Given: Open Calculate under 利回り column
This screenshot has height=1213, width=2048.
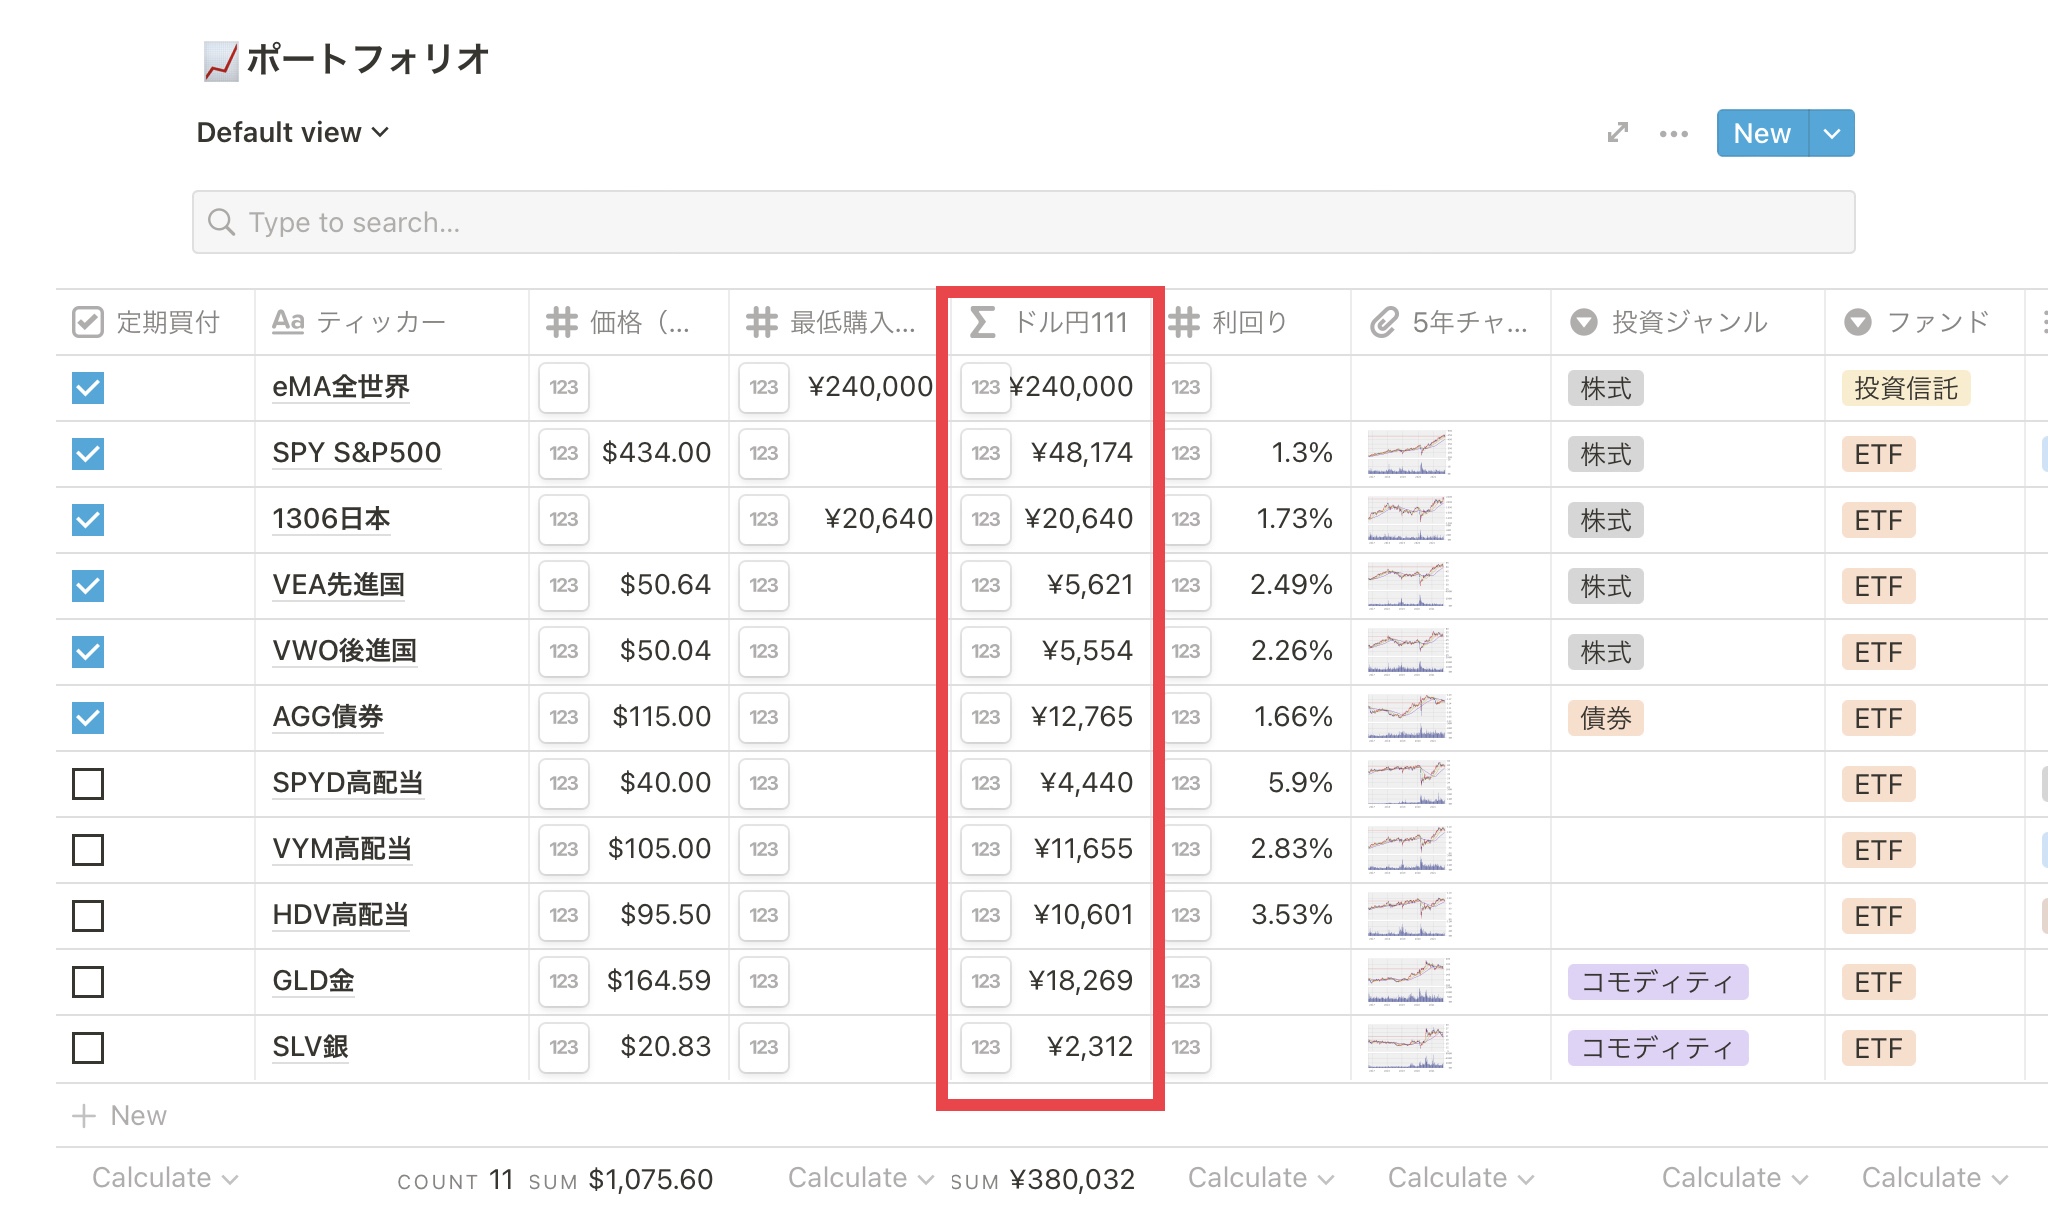Looking at the screenshot, I should [1261, 1178].
